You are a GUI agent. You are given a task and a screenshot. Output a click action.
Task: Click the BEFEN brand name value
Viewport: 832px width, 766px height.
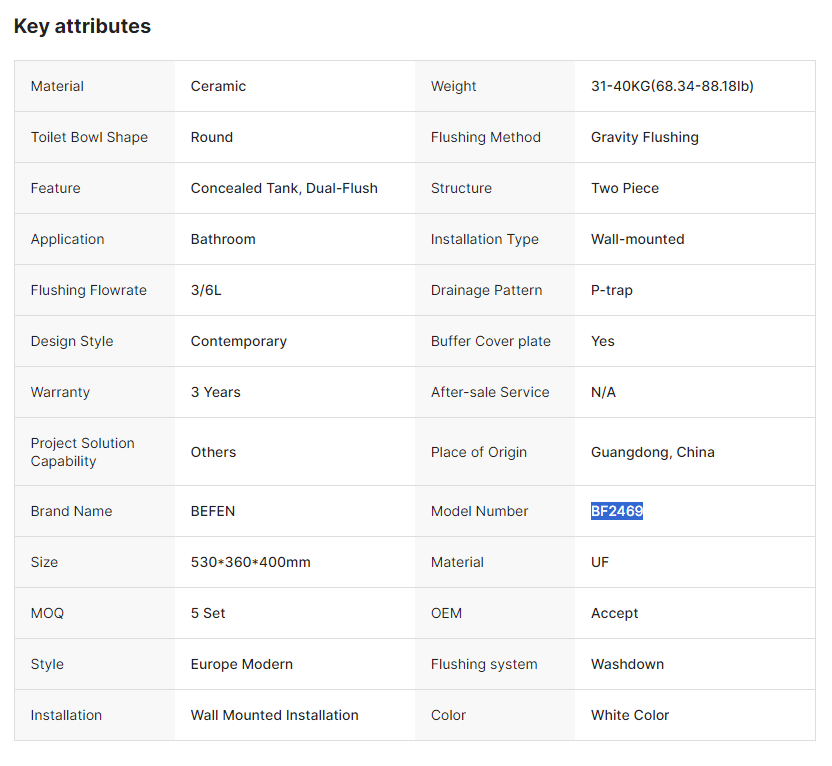coord(213,511)
